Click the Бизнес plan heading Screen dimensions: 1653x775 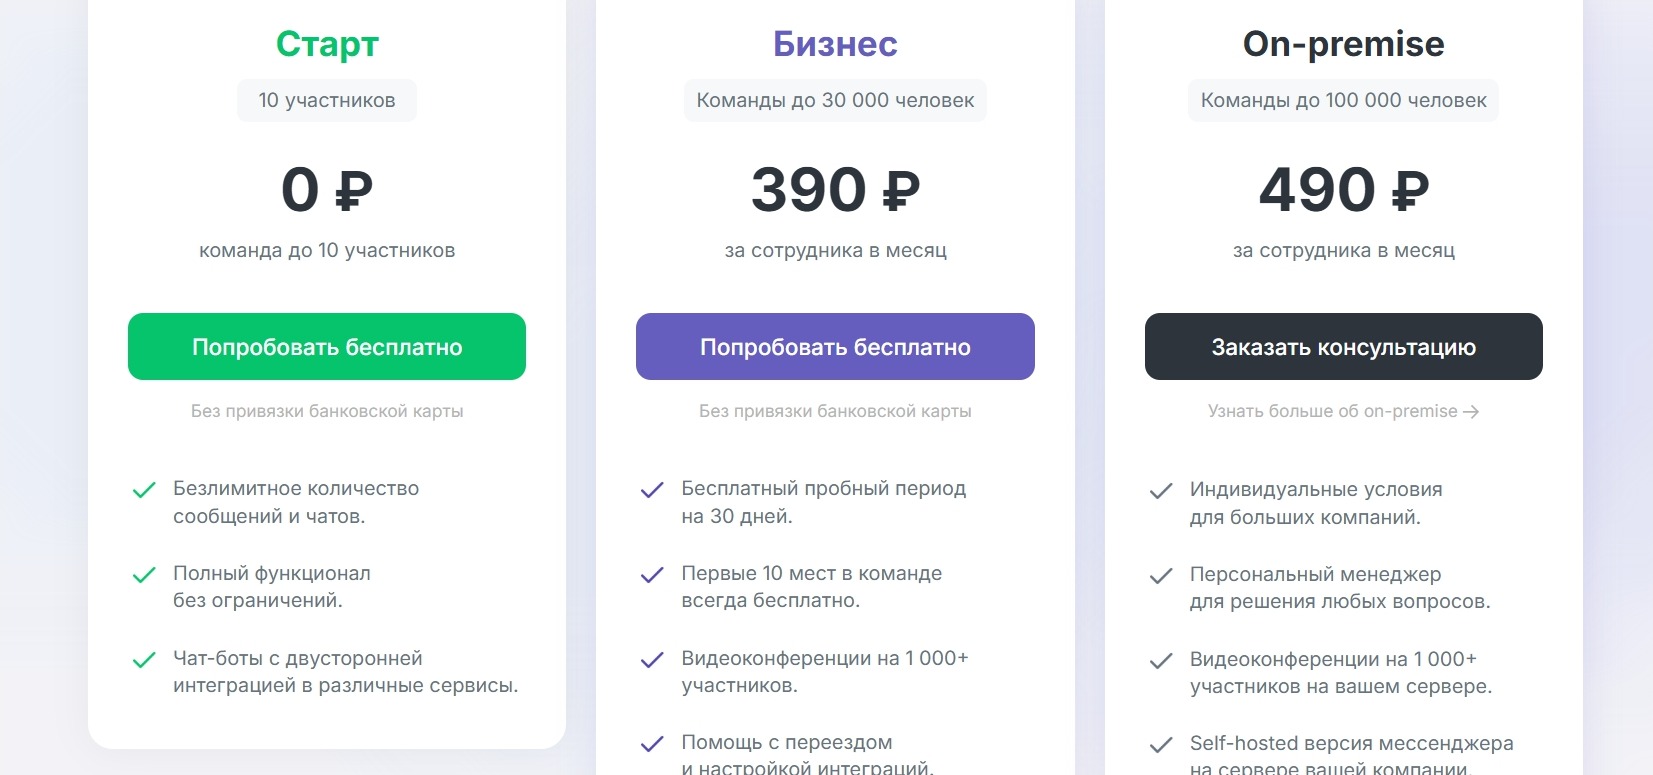pyautogui.click(x=835, y=44)
